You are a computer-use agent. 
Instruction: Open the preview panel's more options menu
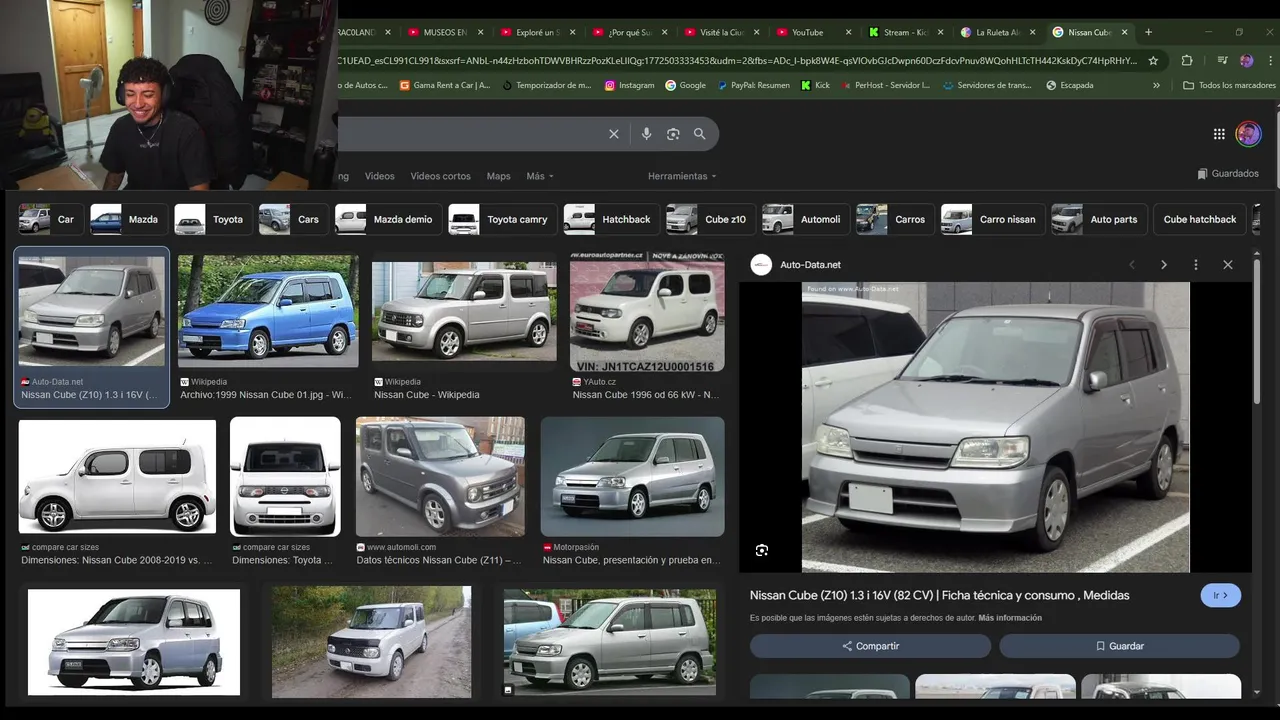click(x=1195, y=265)
